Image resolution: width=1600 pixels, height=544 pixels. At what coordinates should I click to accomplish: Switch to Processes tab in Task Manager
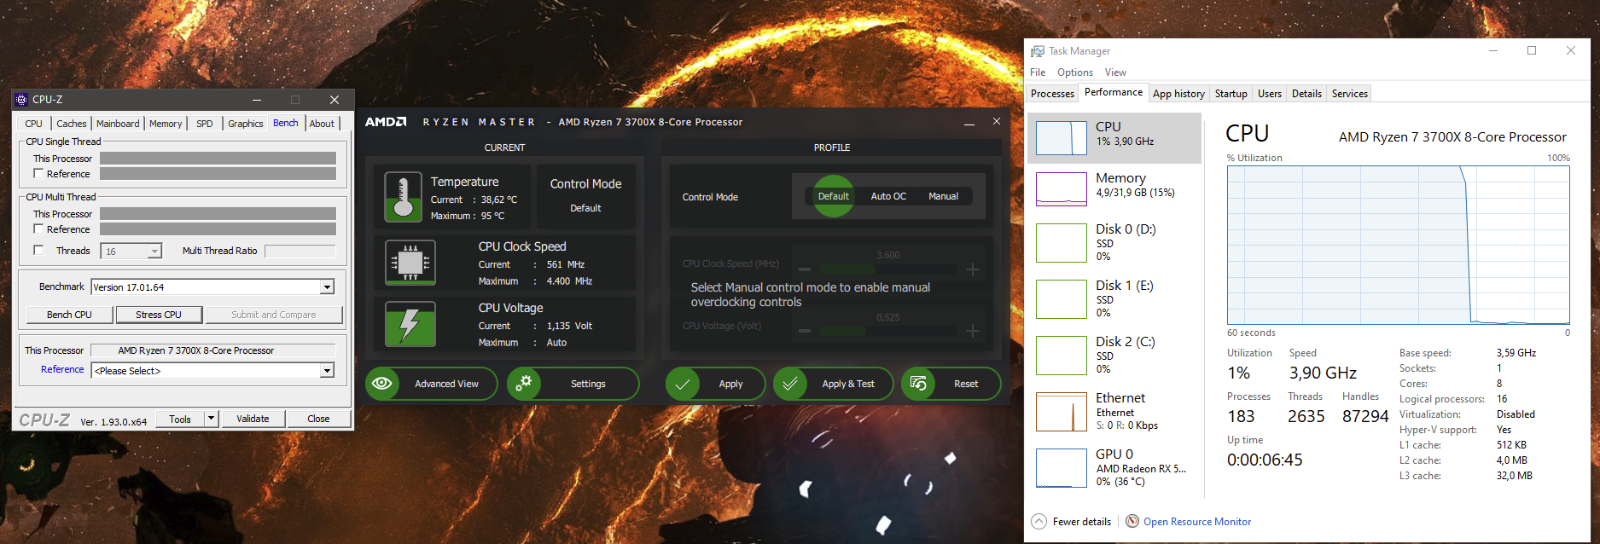coord(1053,94)
